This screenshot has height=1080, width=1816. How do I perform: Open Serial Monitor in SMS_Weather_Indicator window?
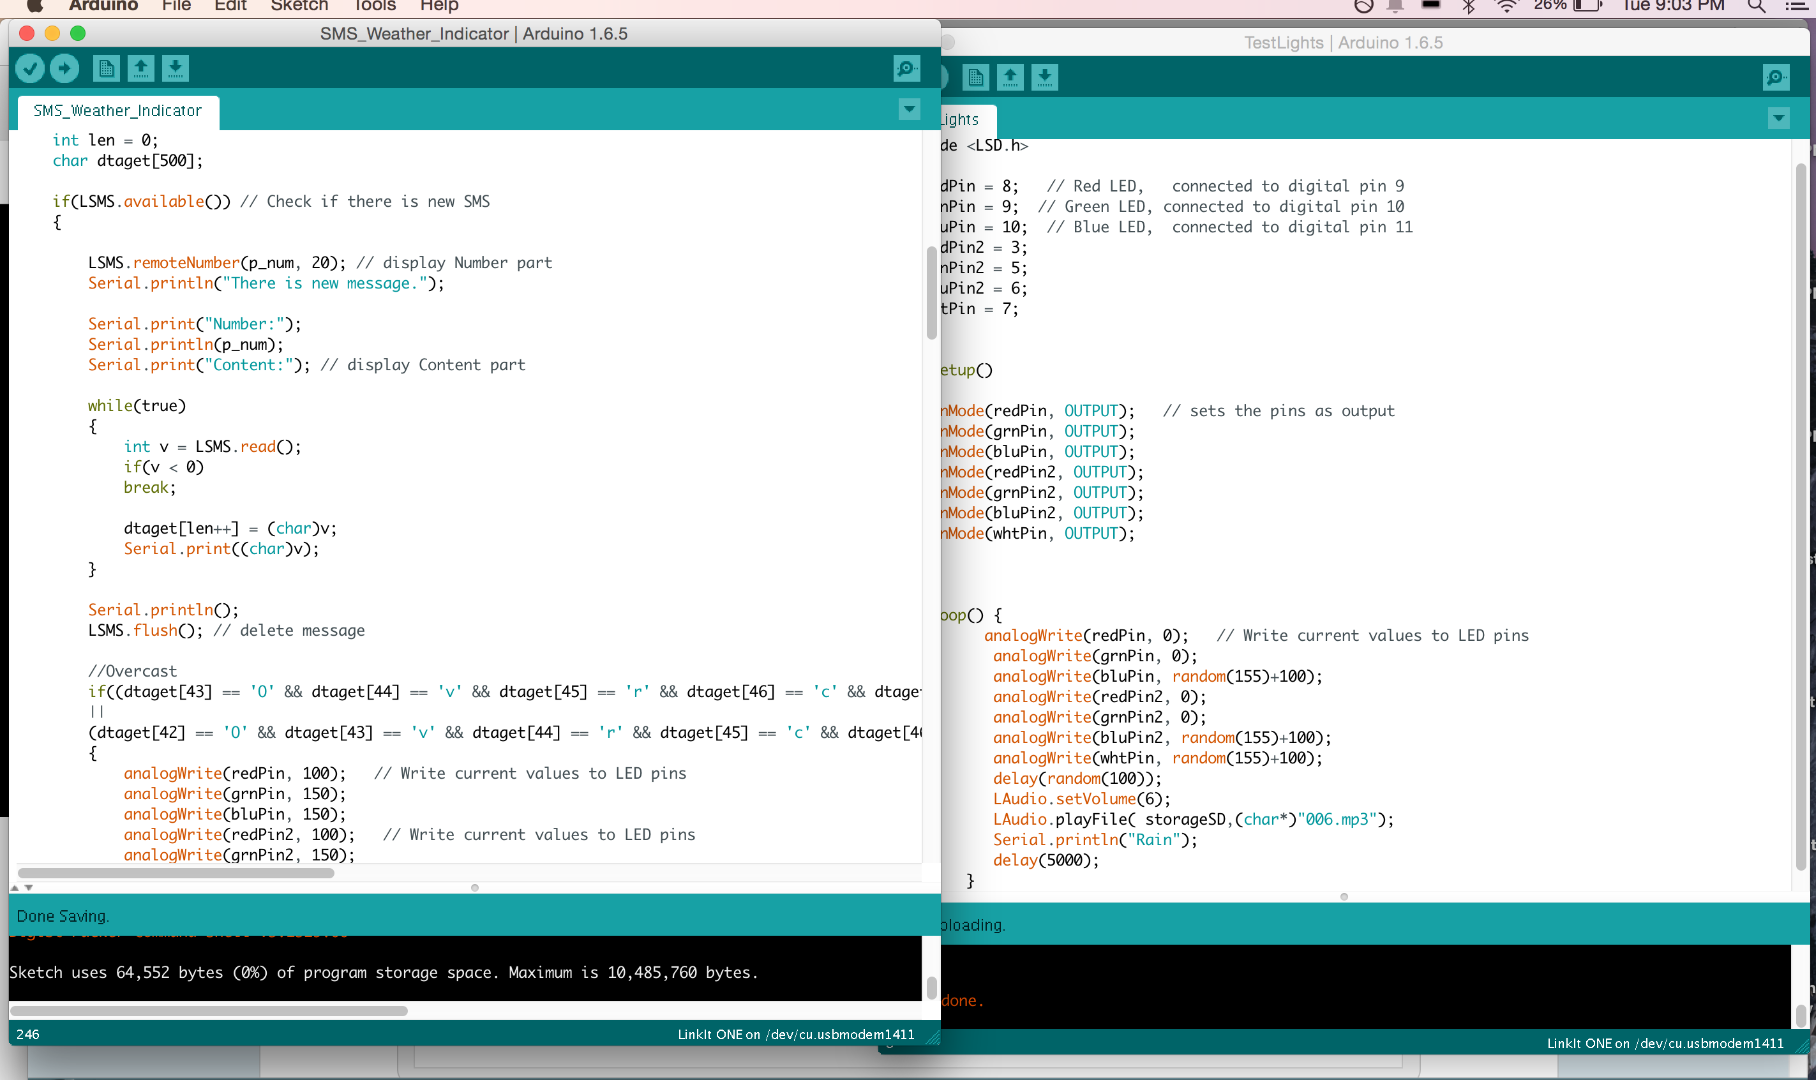pos(907,68)
